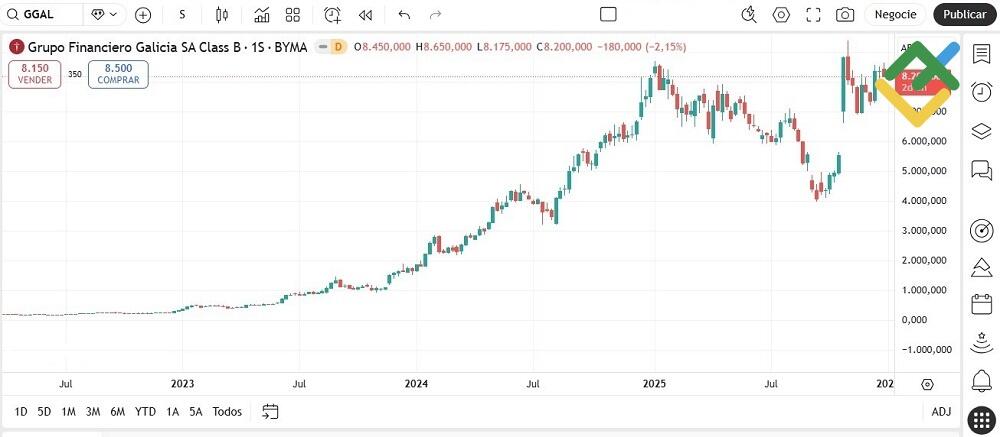Open price axis settings gear icon
The image size is (1000, 437).
click(x=928, y=384)
